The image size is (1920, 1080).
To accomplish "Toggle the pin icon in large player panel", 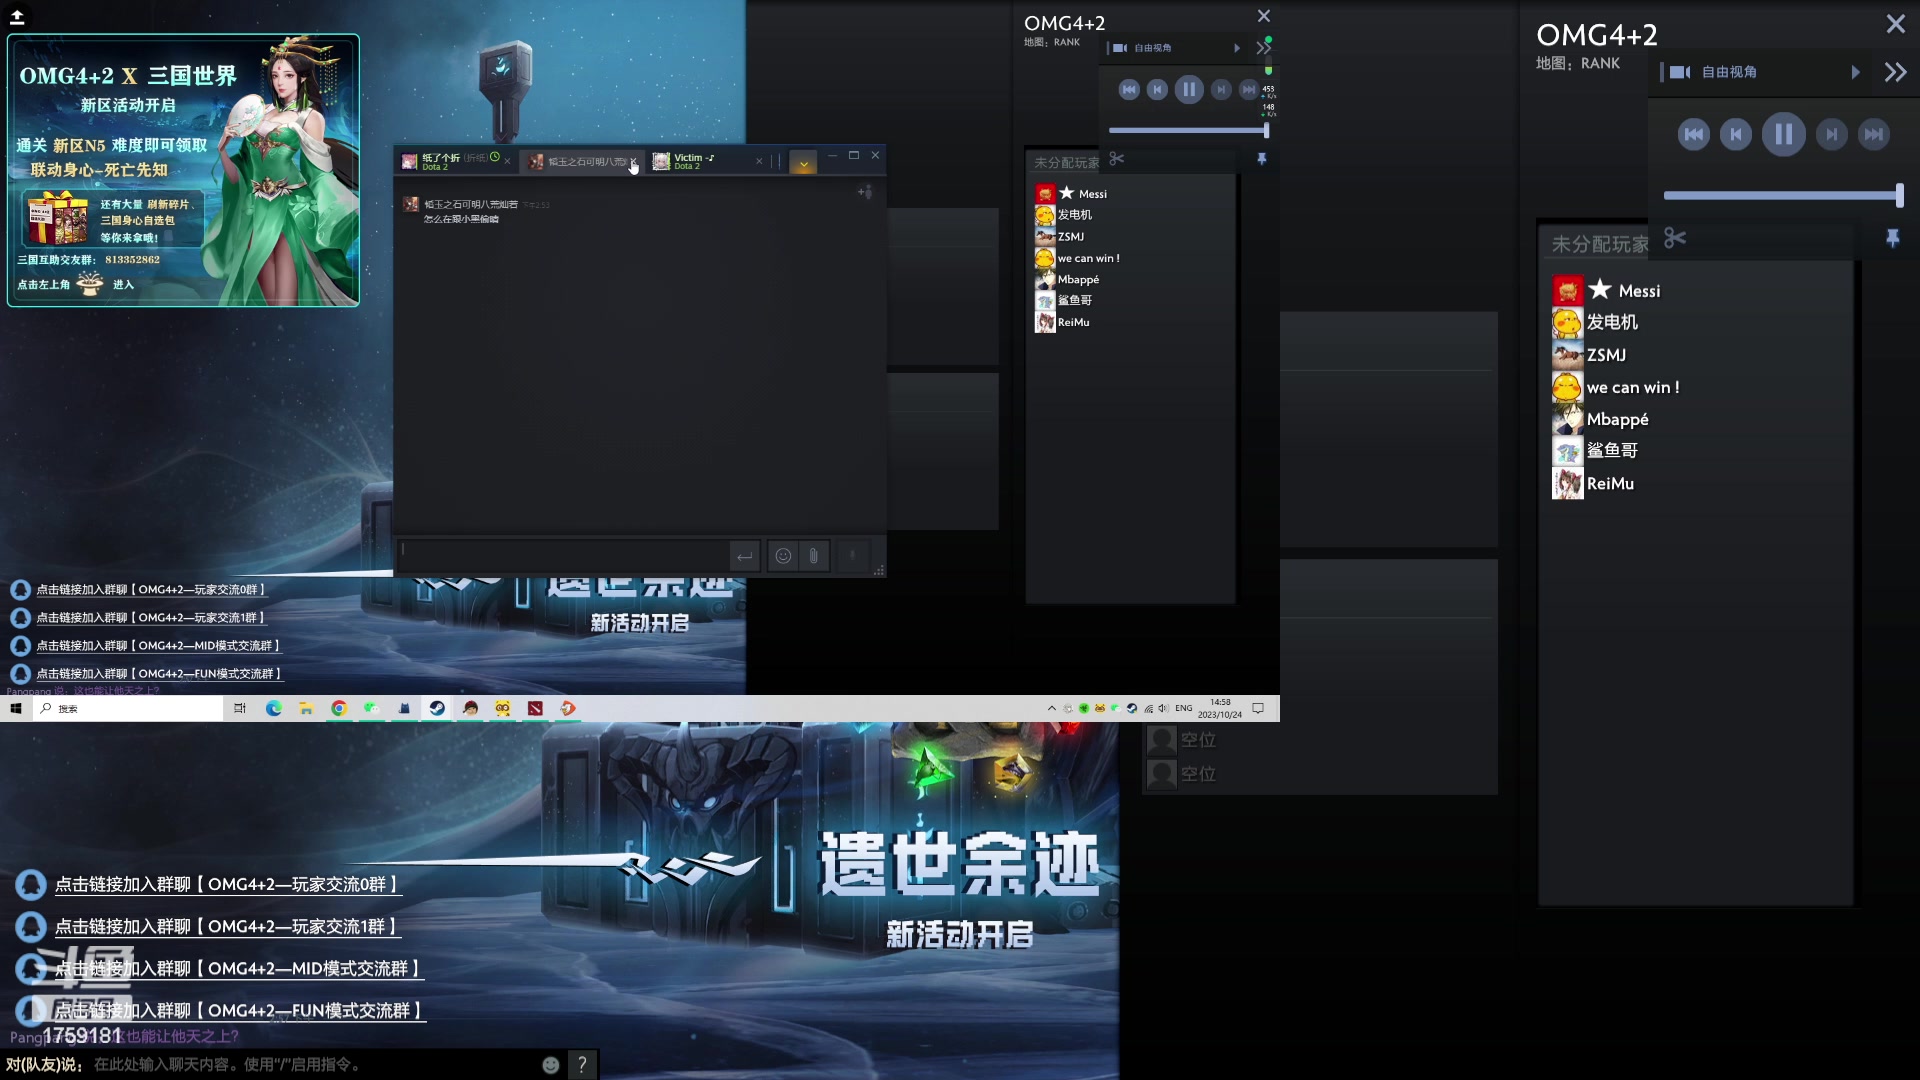I will coord(1892,238).
